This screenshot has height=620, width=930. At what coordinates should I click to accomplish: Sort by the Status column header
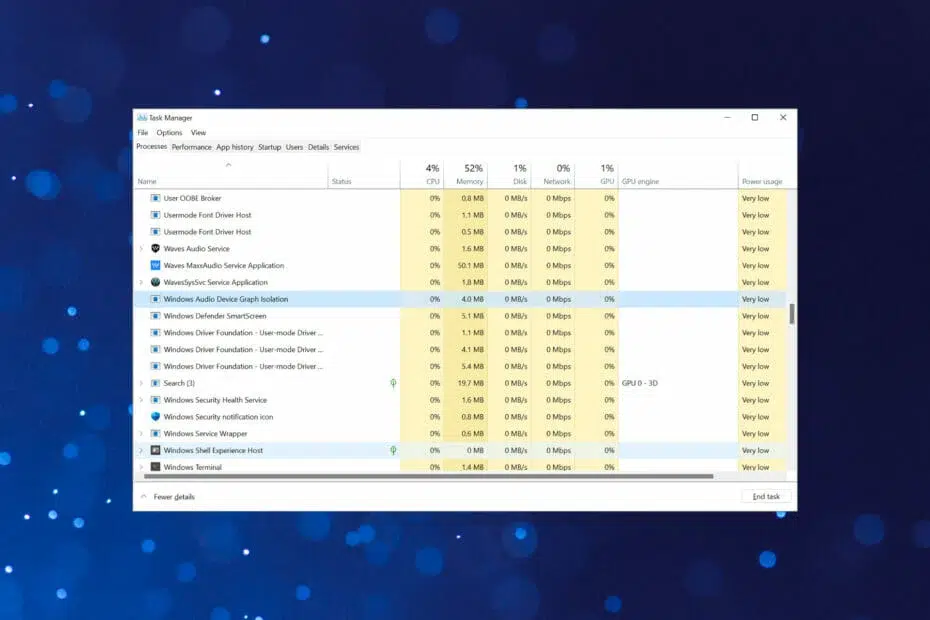point(364,174)
